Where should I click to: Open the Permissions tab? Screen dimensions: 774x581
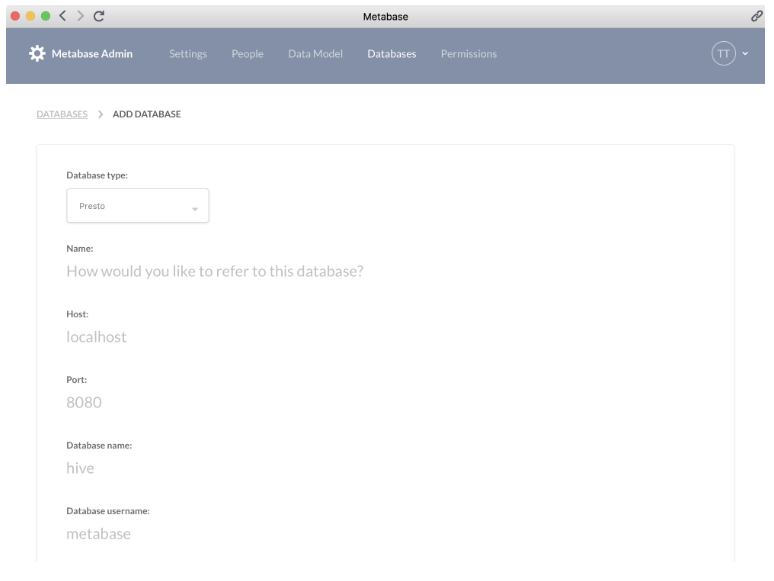468,53
